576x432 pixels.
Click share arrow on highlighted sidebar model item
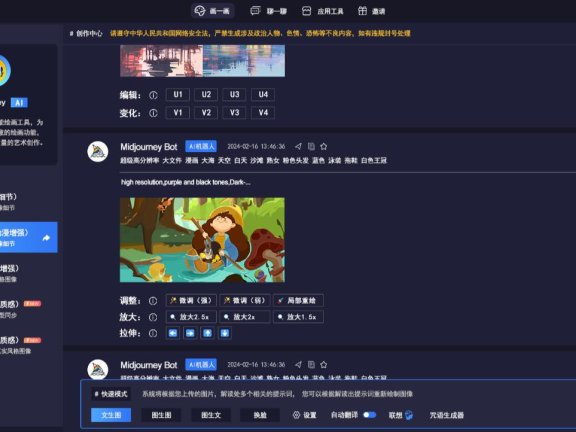pyautogui.click(x=46, y=238)
